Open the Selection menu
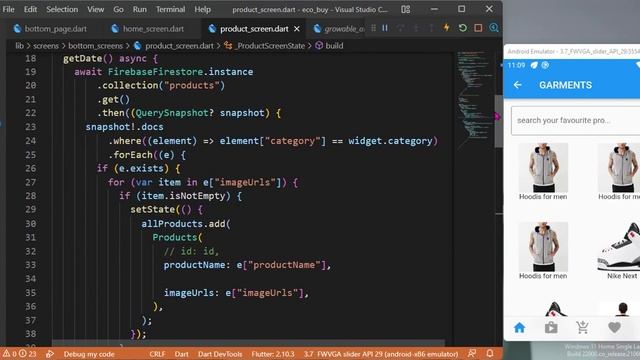The height and width of the screenshot is (360, 640). (x=62, y=9)
